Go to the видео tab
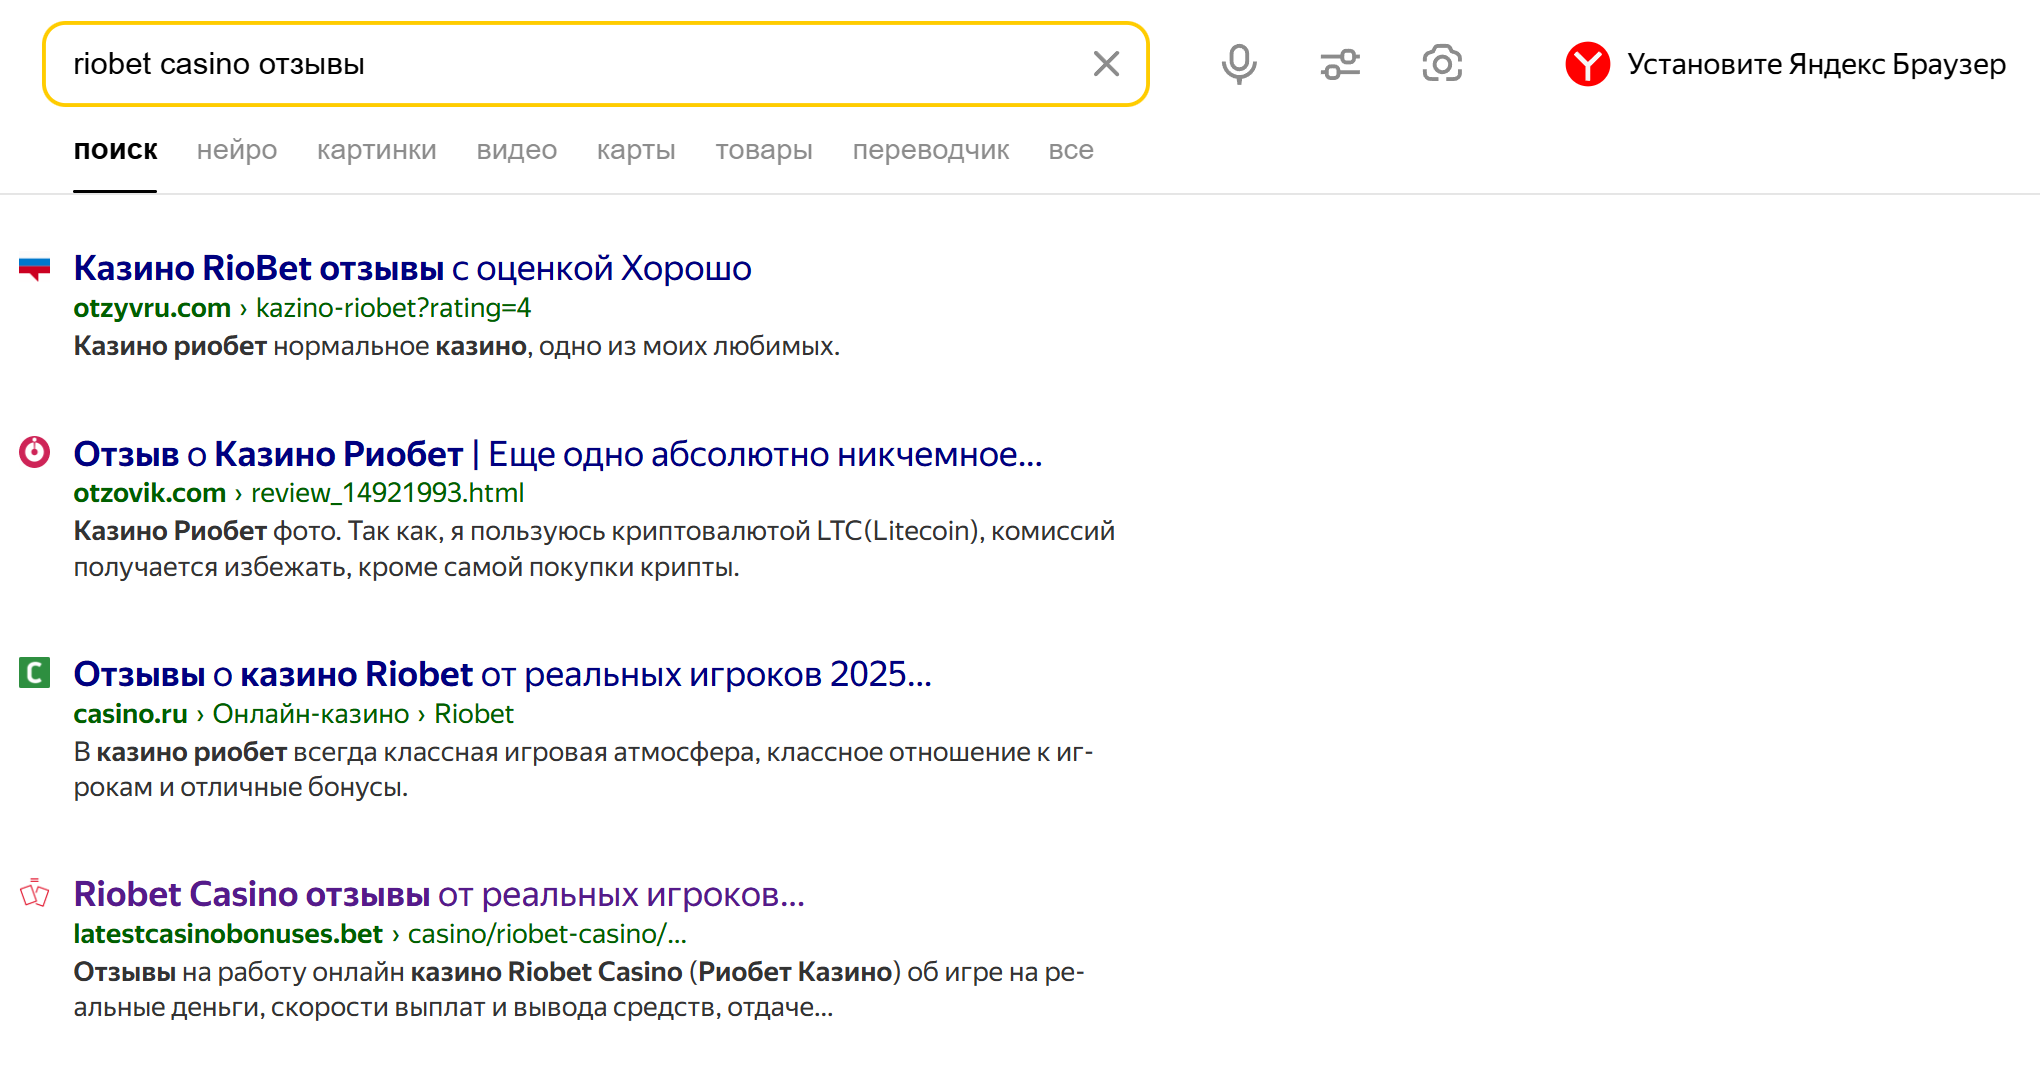 (x=516, y=150)
